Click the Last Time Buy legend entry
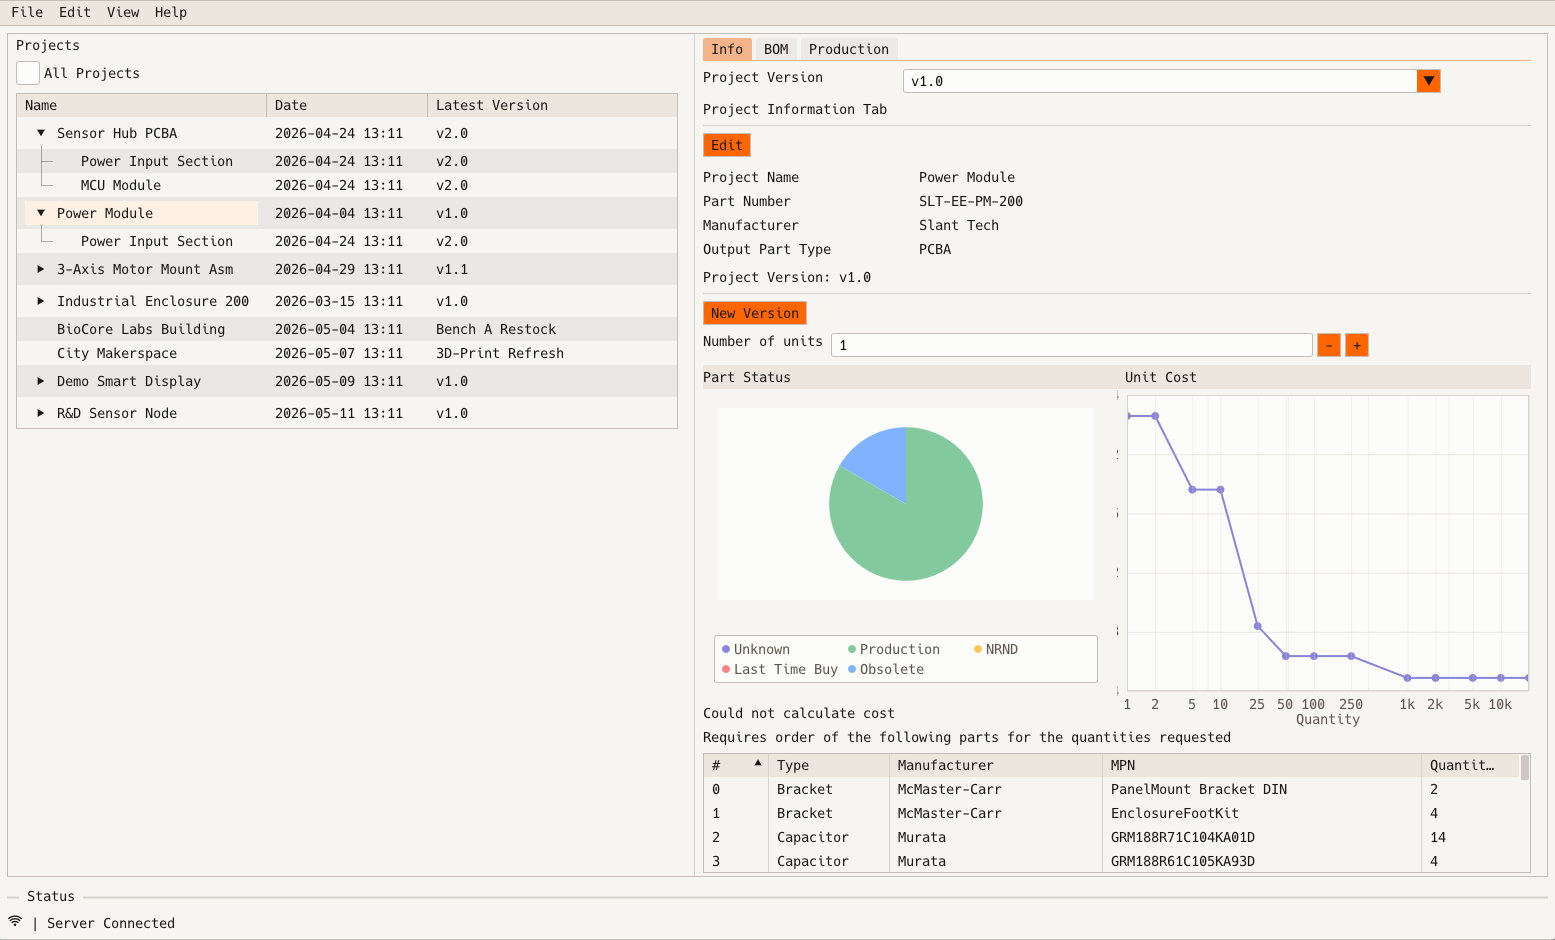The image size is (1555, 940). (x=780, y=669)
